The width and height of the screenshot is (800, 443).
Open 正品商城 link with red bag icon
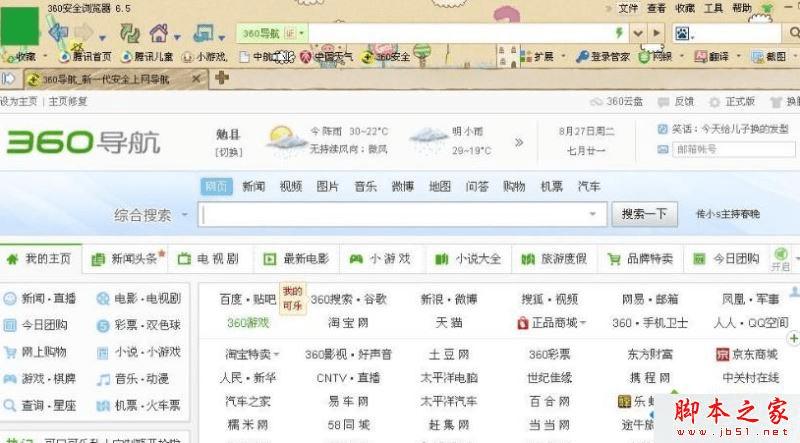coord(548,323)
